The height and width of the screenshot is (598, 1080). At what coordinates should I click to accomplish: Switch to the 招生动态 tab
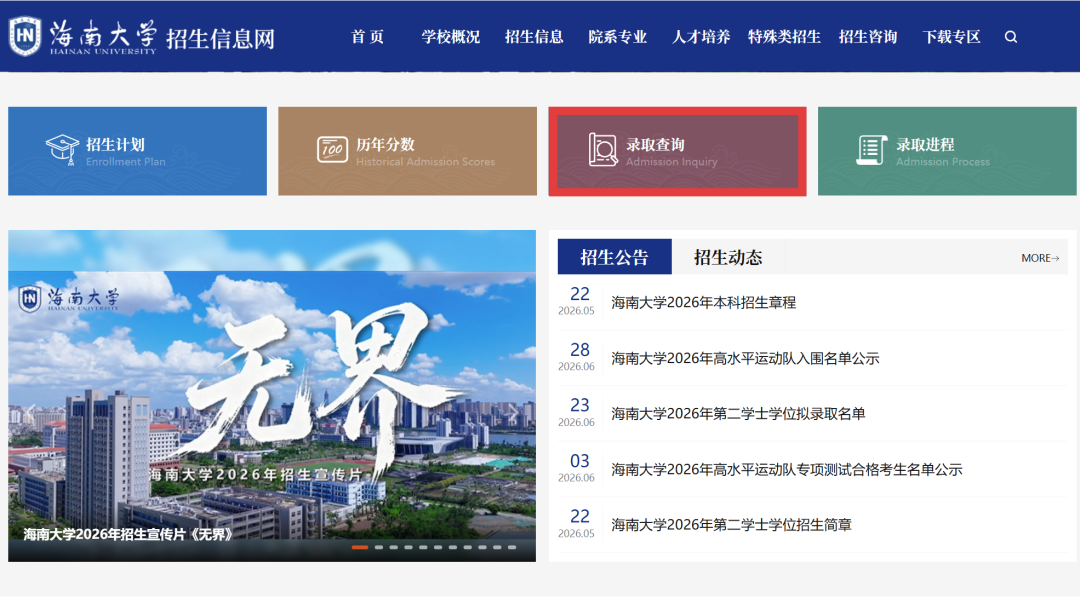(x=728, y=257)
